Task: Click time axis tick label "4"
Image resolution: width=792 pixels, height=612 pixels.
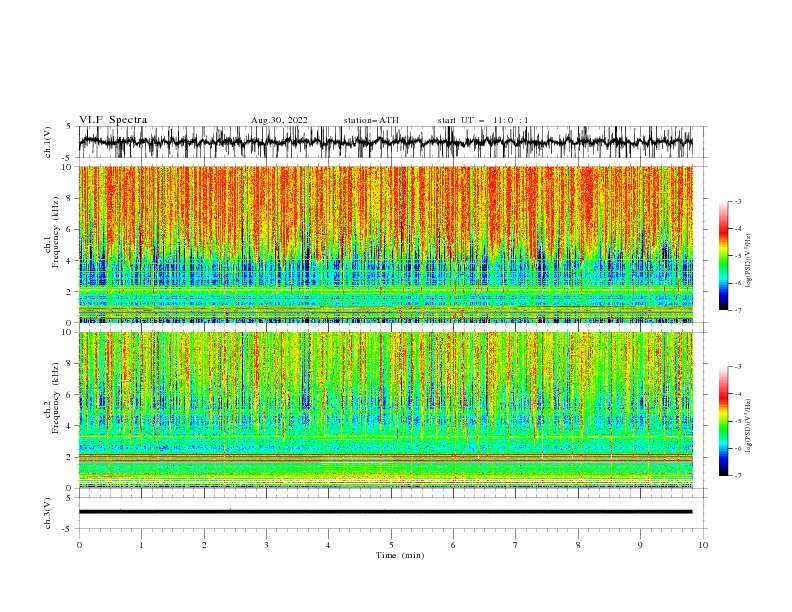Action: click(328, 545)
